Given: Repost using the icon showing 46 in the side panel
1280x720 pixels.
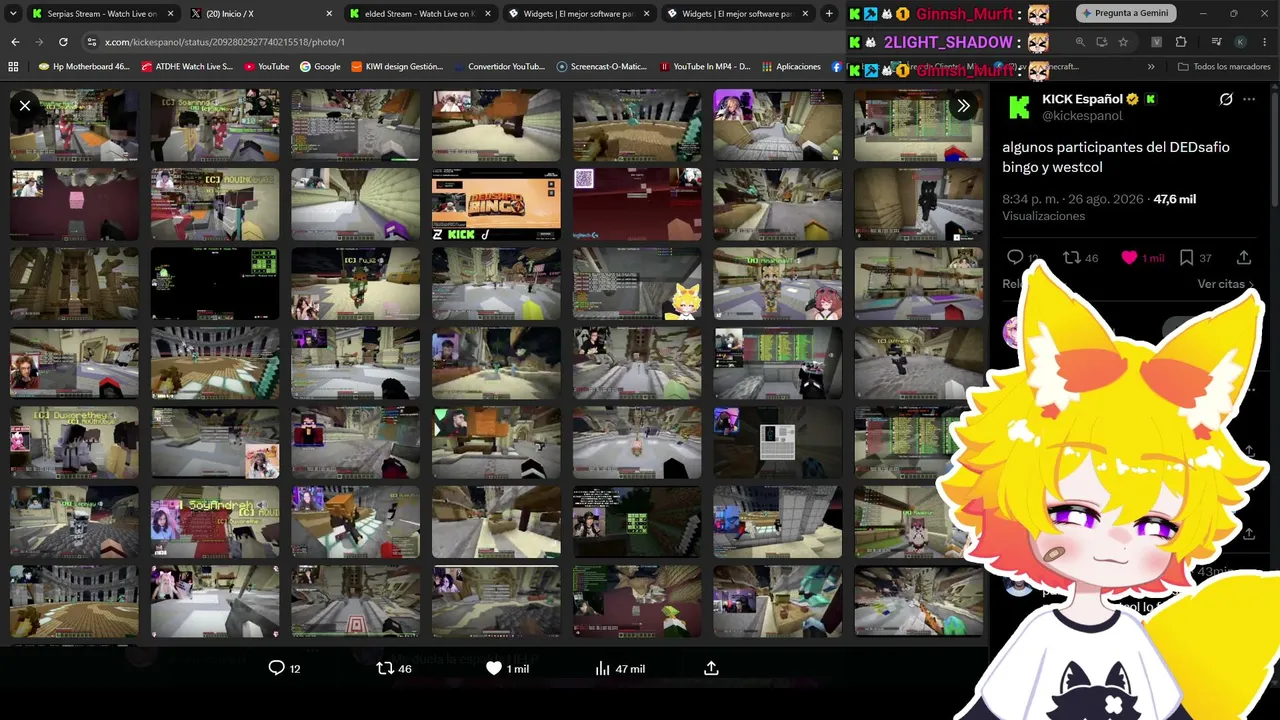Looking at the screenshot, I should click(1071, 257).
